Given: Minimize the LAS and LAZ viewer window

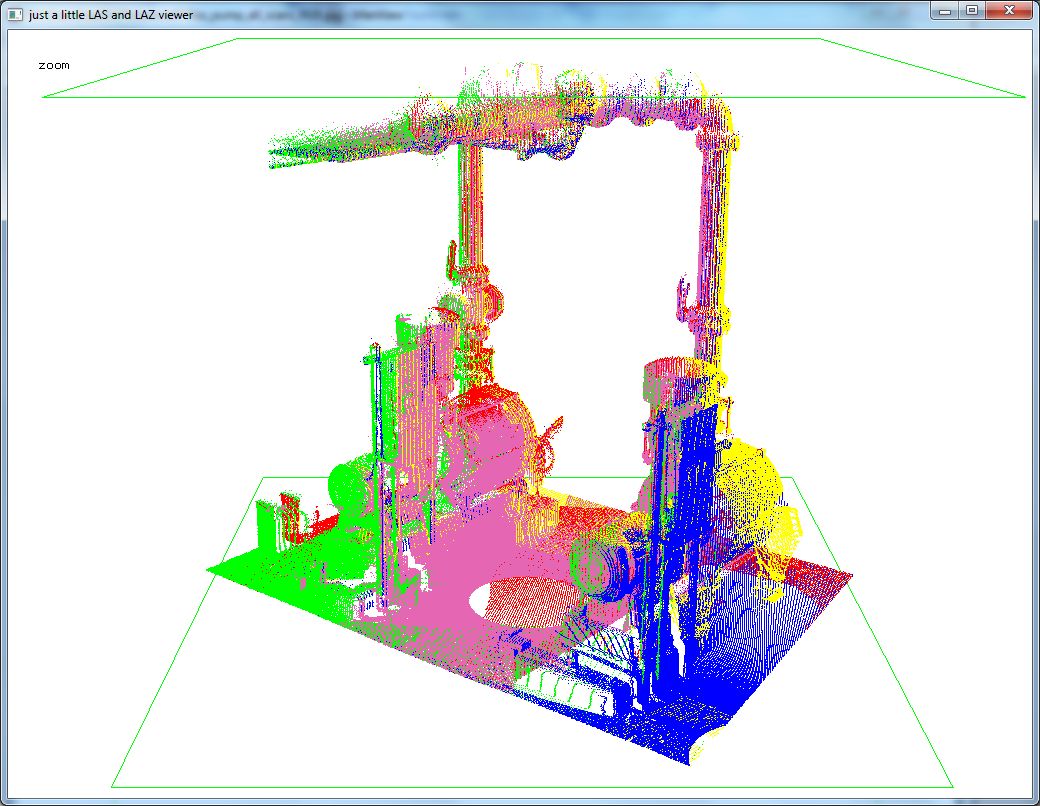Looking at the screenshot, I should pyautogui.click(x=945, y=11).
